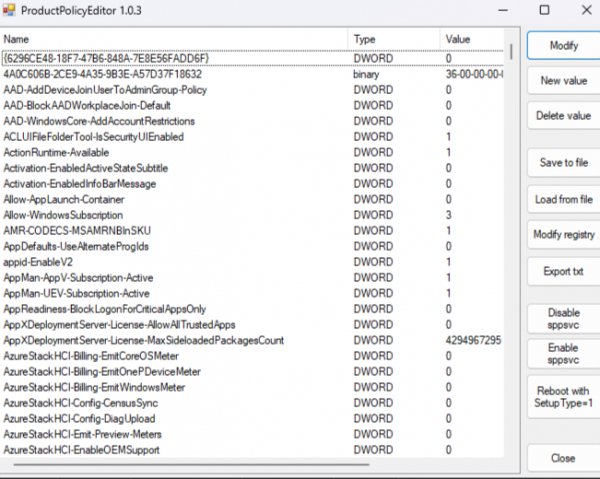Minimize the ProductPolicyEditor window
The height and width of the screenshot is (479, 600).
click(x=503, y=10)
